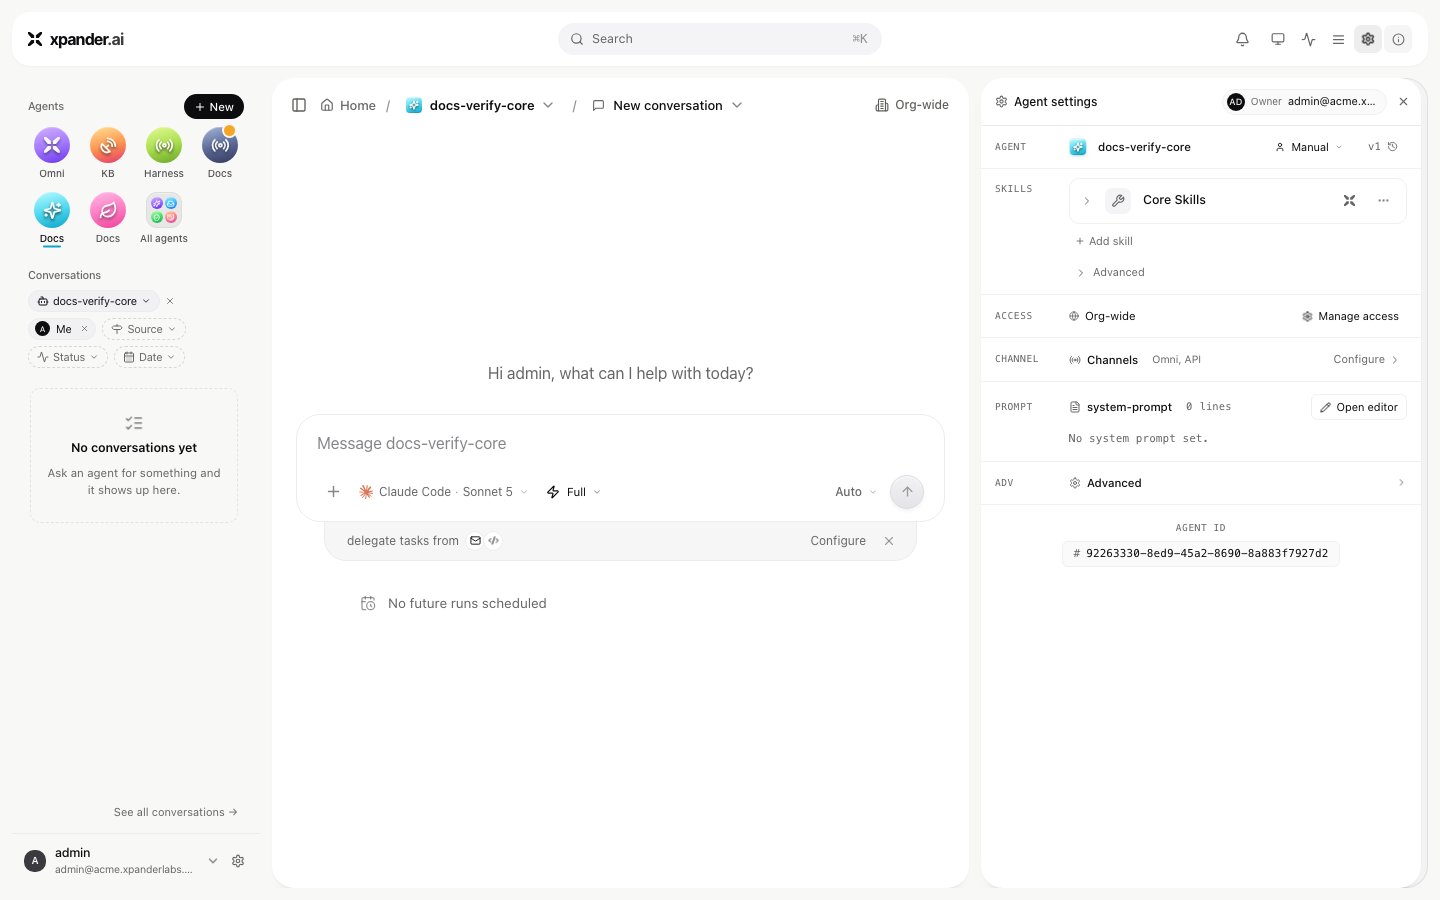Dismiss the delegate tasks bar
This screenshot has width=1440, height=900.
coord(889,541)
